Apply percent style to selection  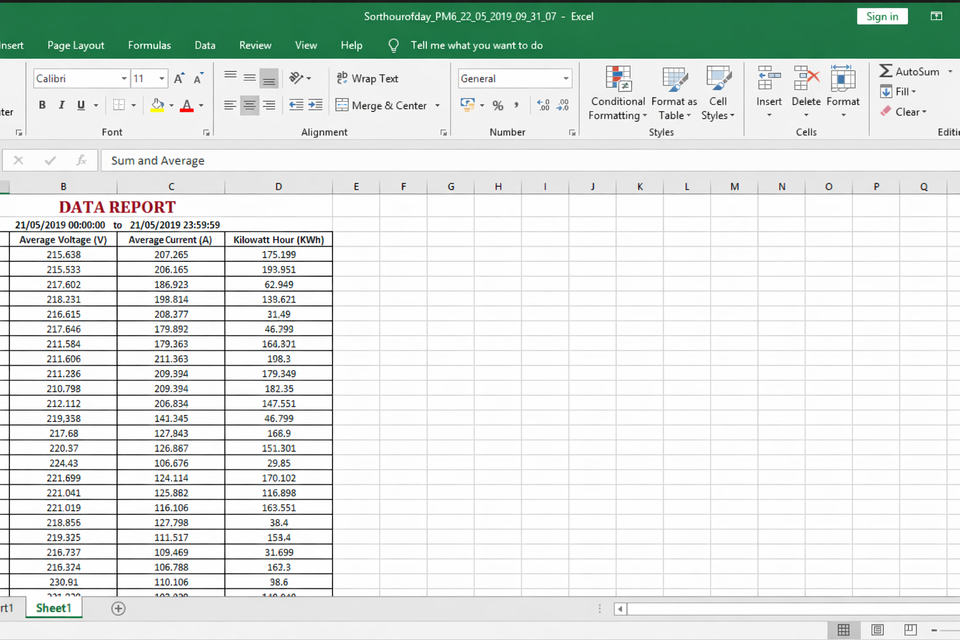point(497,105)
